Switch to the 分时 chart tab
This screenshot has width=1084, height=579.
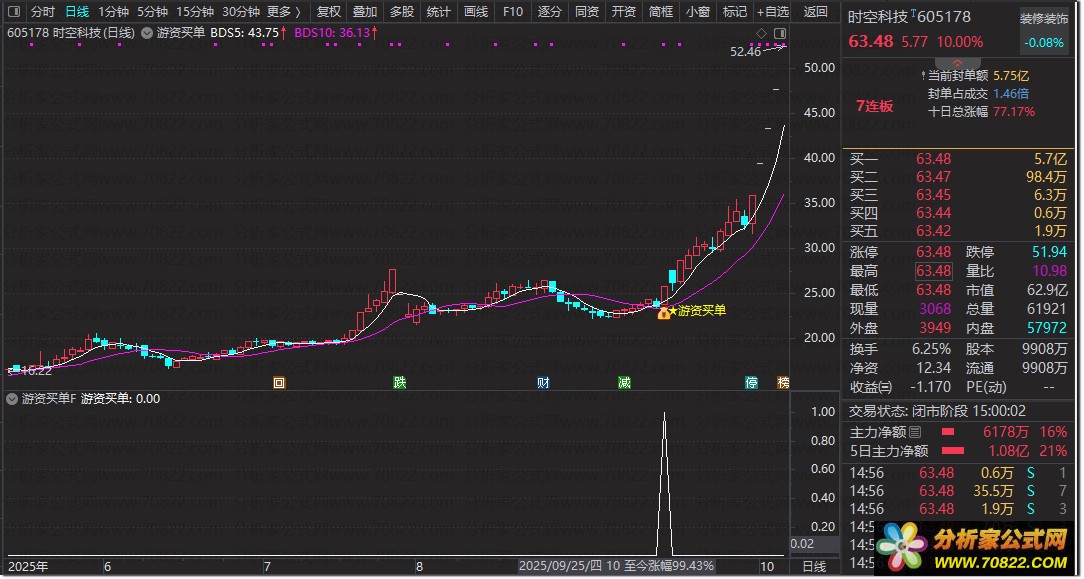pyautogui.click(x=42, y=12)
